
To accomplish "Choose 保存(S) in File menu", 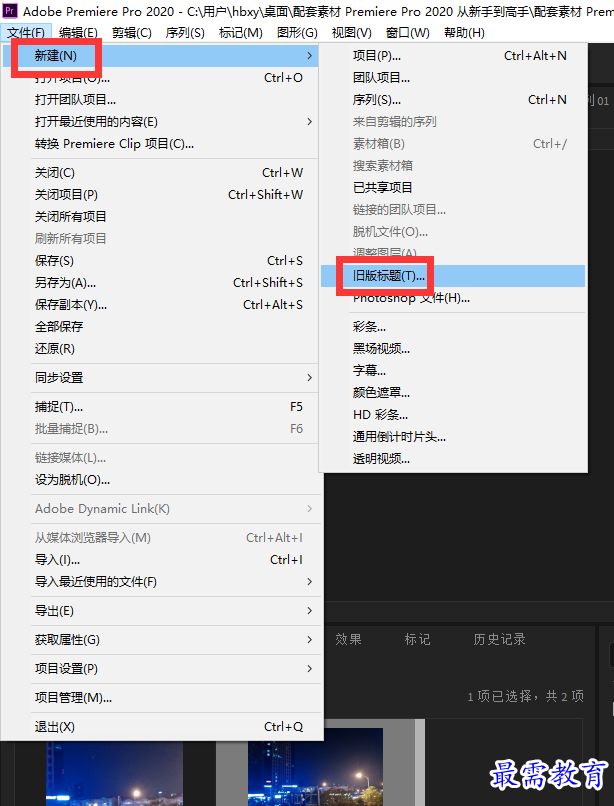I will point(160,261).
